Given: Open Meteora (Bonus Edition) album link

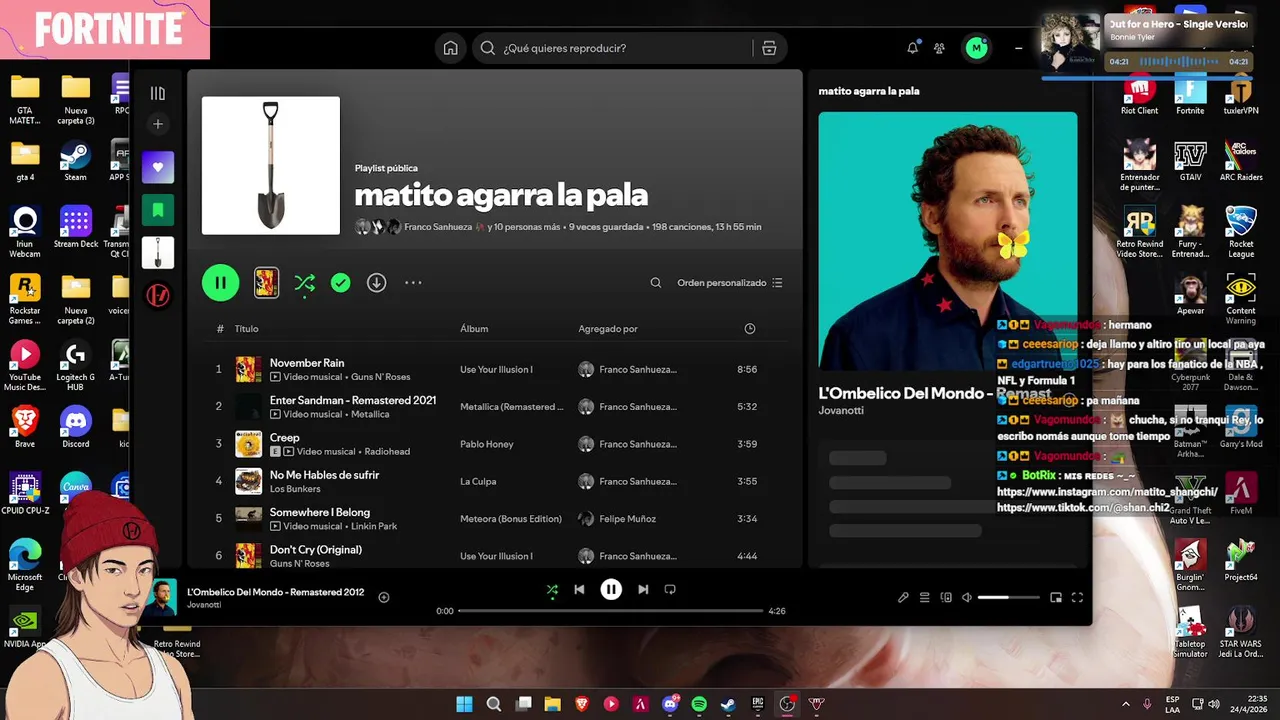Looking at the screenshot, I should point(511,519).
